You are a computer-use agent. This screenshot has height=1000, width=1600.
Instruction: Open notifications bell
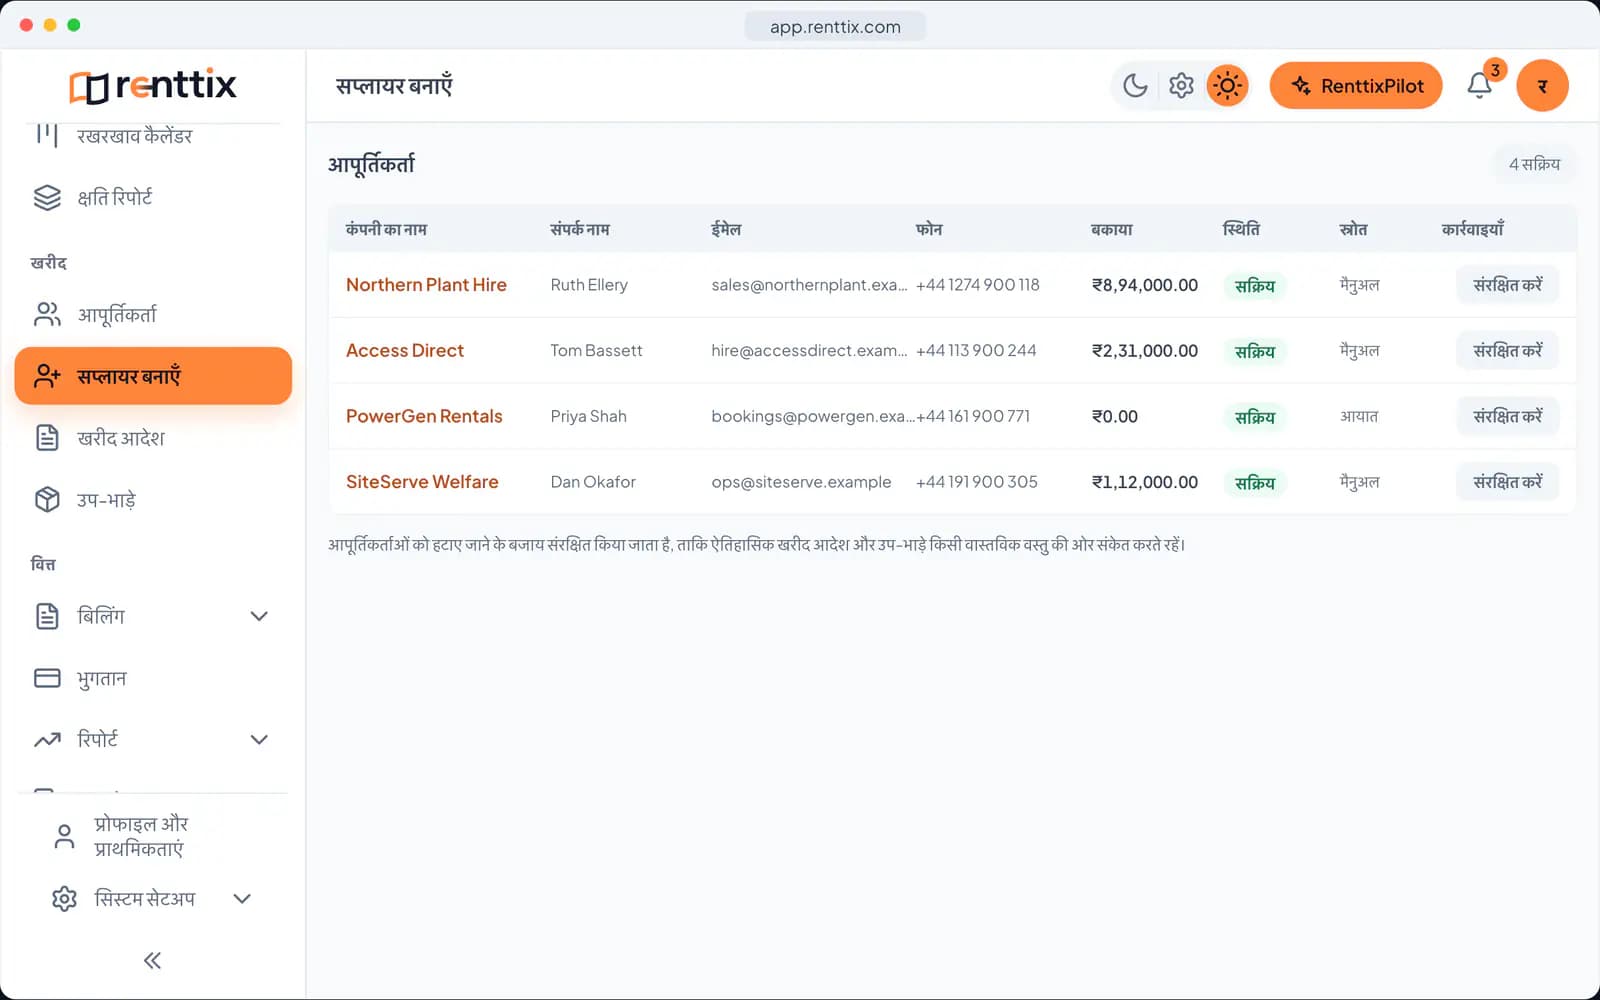click(1480, 86)
